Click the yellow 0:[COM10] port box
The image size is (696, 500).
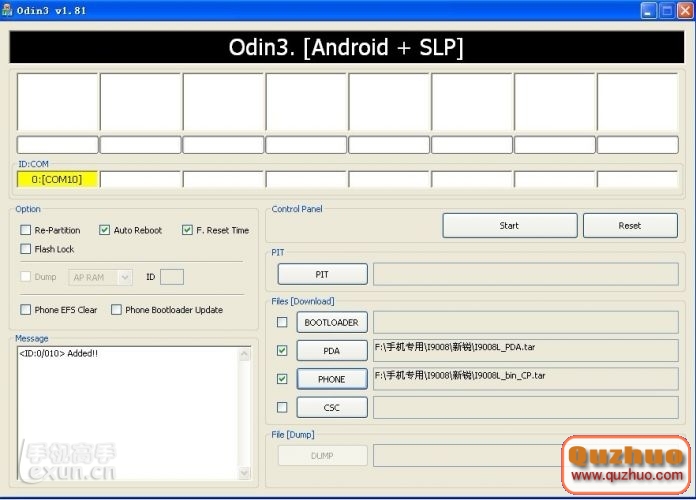57,179
